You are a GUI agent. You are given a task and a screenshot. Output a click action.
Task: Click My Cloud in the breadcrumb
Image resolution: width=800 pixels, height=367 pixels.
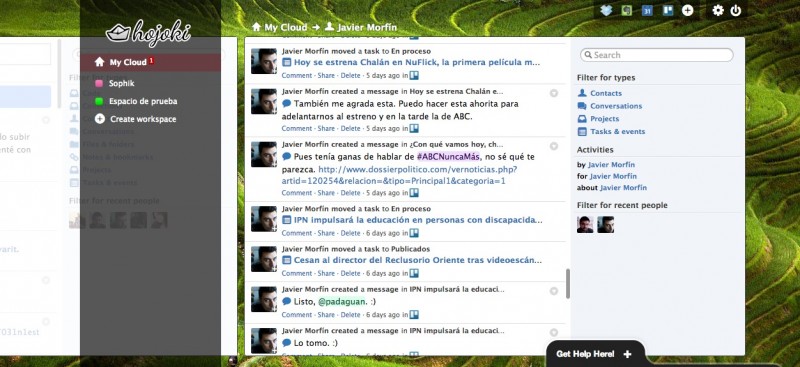[286, 27]
